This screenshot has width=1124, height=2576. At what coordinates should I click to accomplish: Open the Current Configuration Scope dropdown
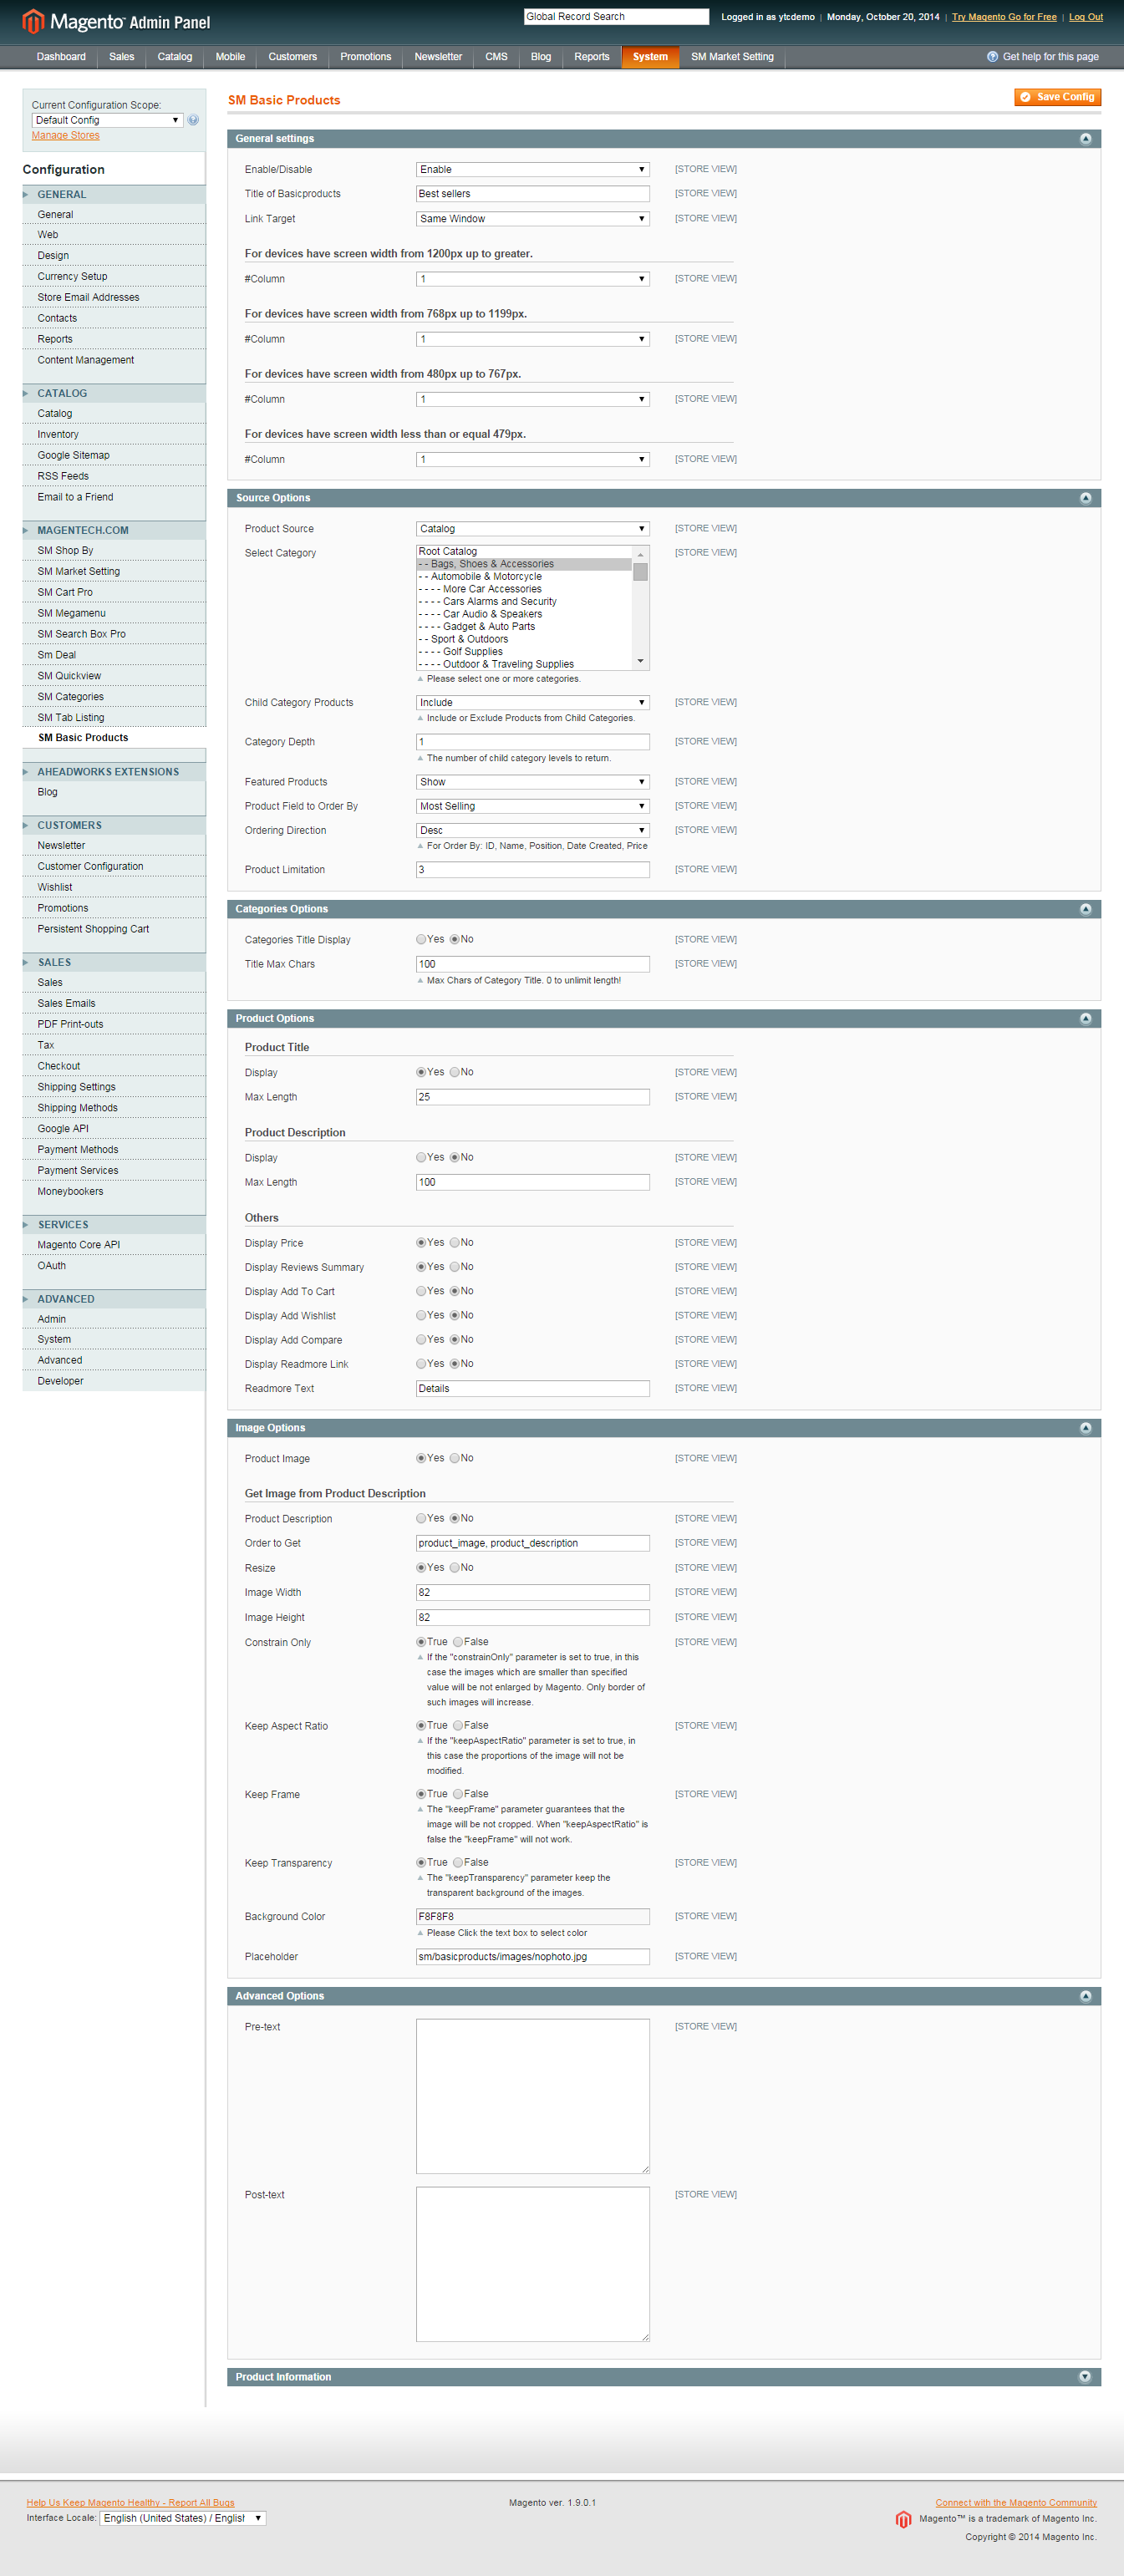107,120
